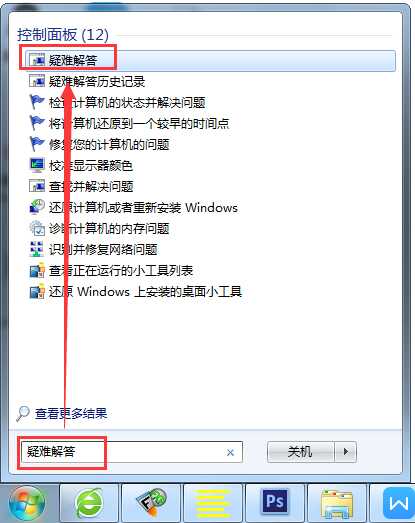415x523 pixels.
Task: Open 诊断计算机的内存问题 result
Action: [99, 228]
